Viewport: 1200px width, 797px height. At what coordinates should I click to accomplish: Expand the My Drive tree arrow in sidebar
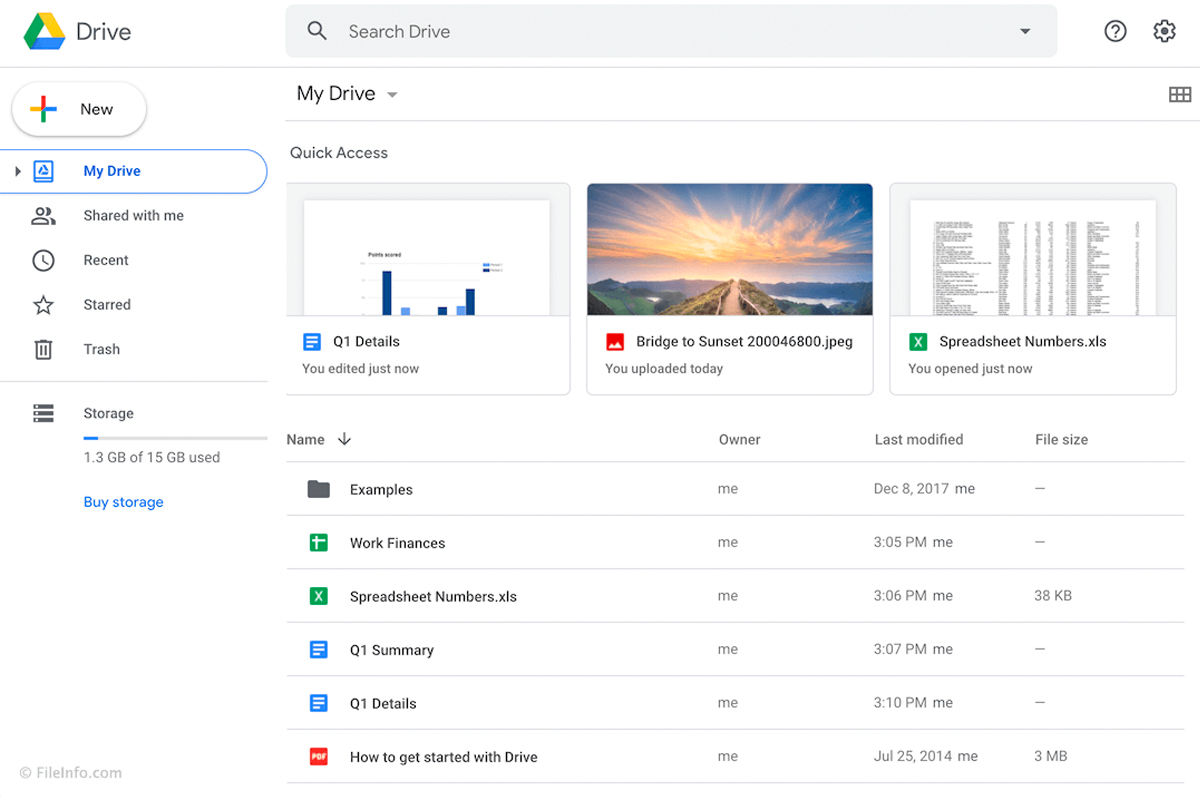[x=18, y=171]
